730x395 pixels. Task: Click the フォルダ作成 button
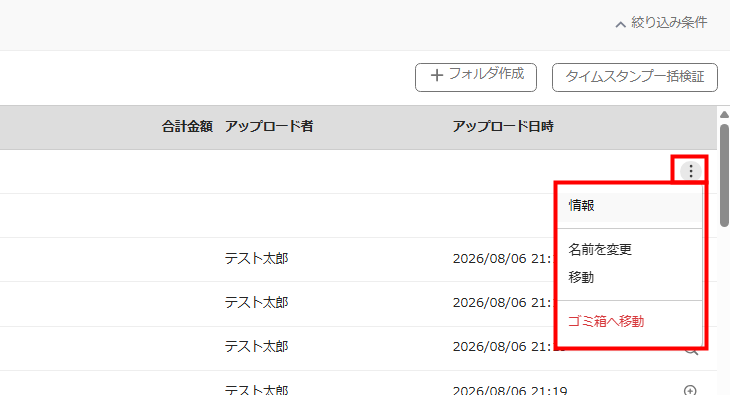coord(476,77)
